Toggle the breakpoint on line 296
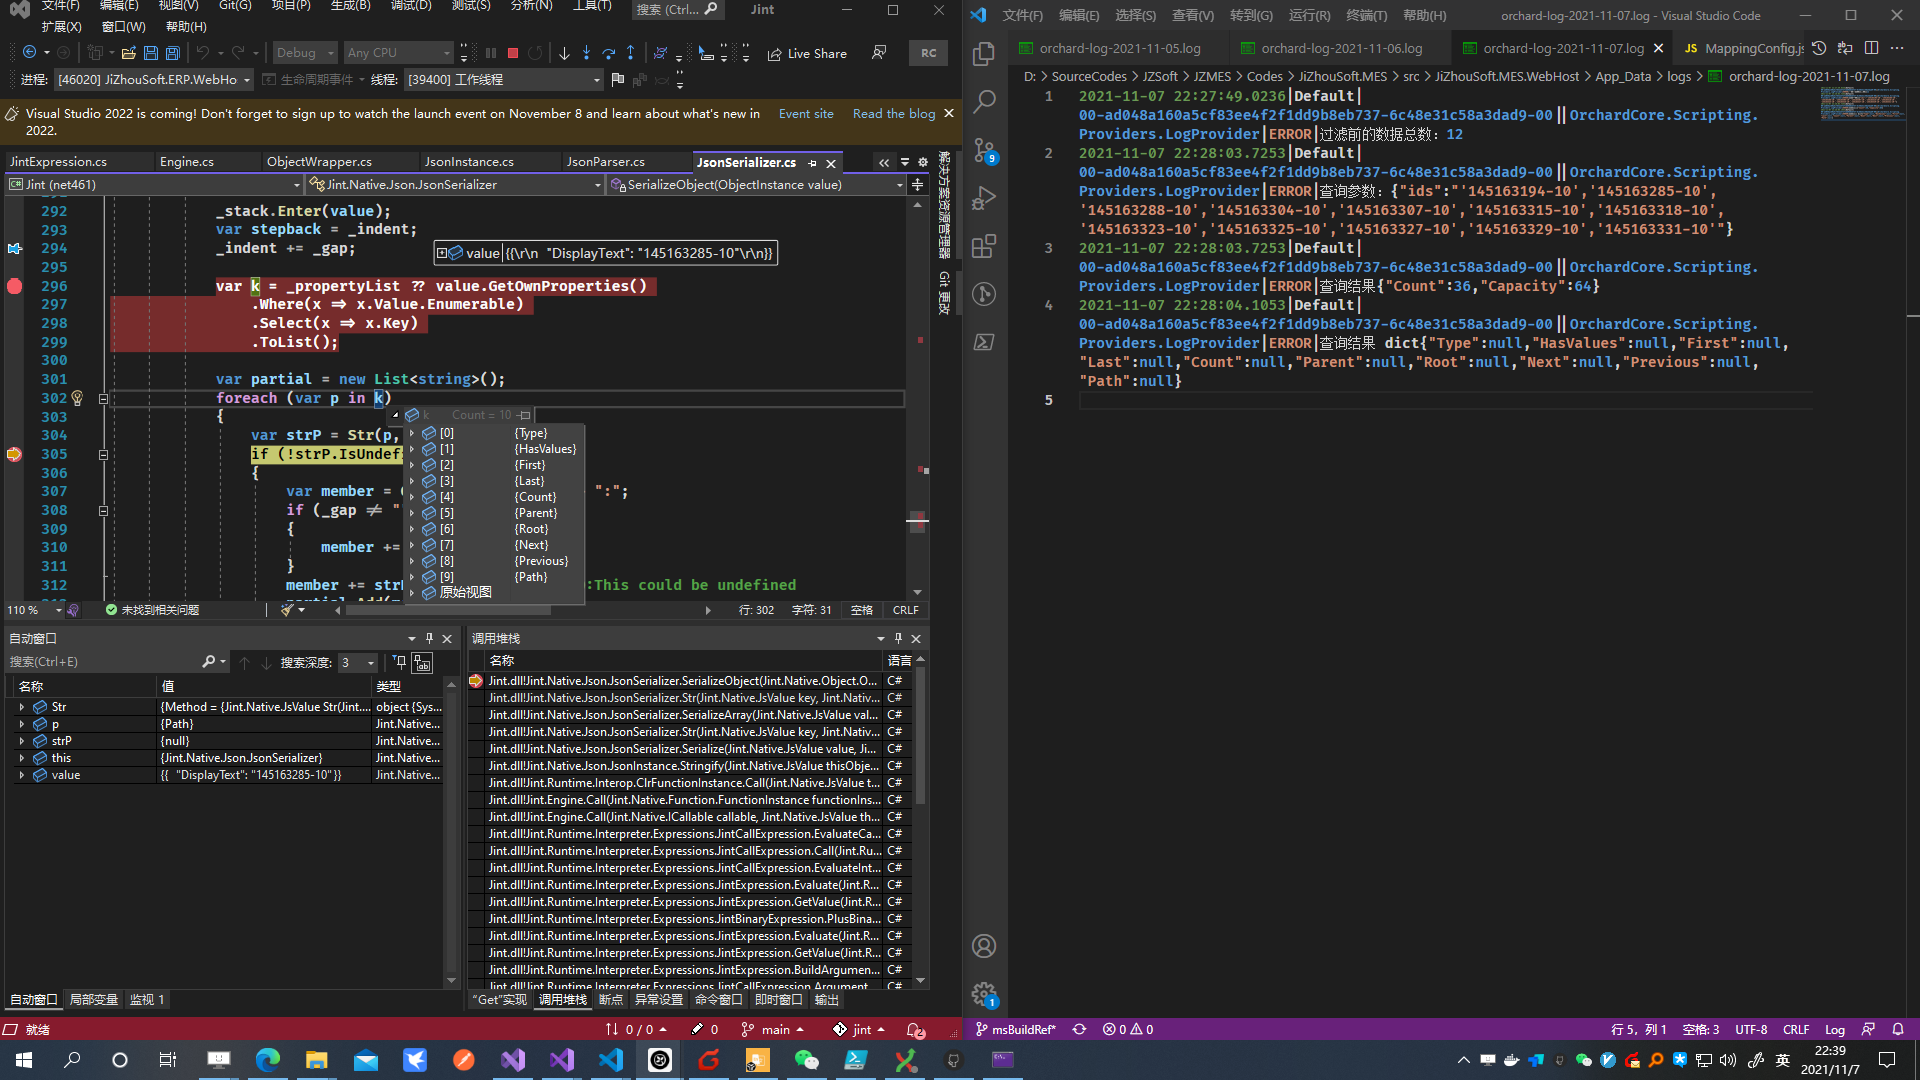This screenshot has height=1080, width=1920. pos(14,286)
